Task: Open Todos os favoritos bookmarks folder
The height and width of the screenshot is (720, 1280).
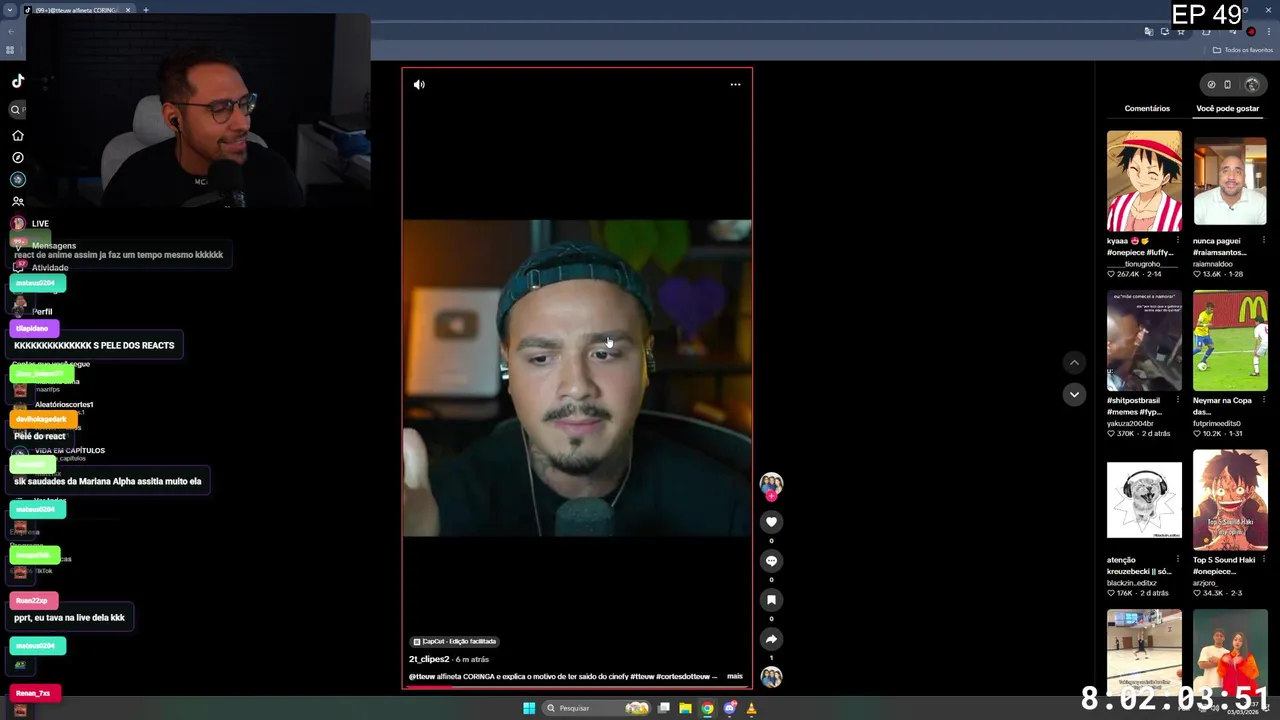Action: pyautogui.click(x=1242, y=50)
